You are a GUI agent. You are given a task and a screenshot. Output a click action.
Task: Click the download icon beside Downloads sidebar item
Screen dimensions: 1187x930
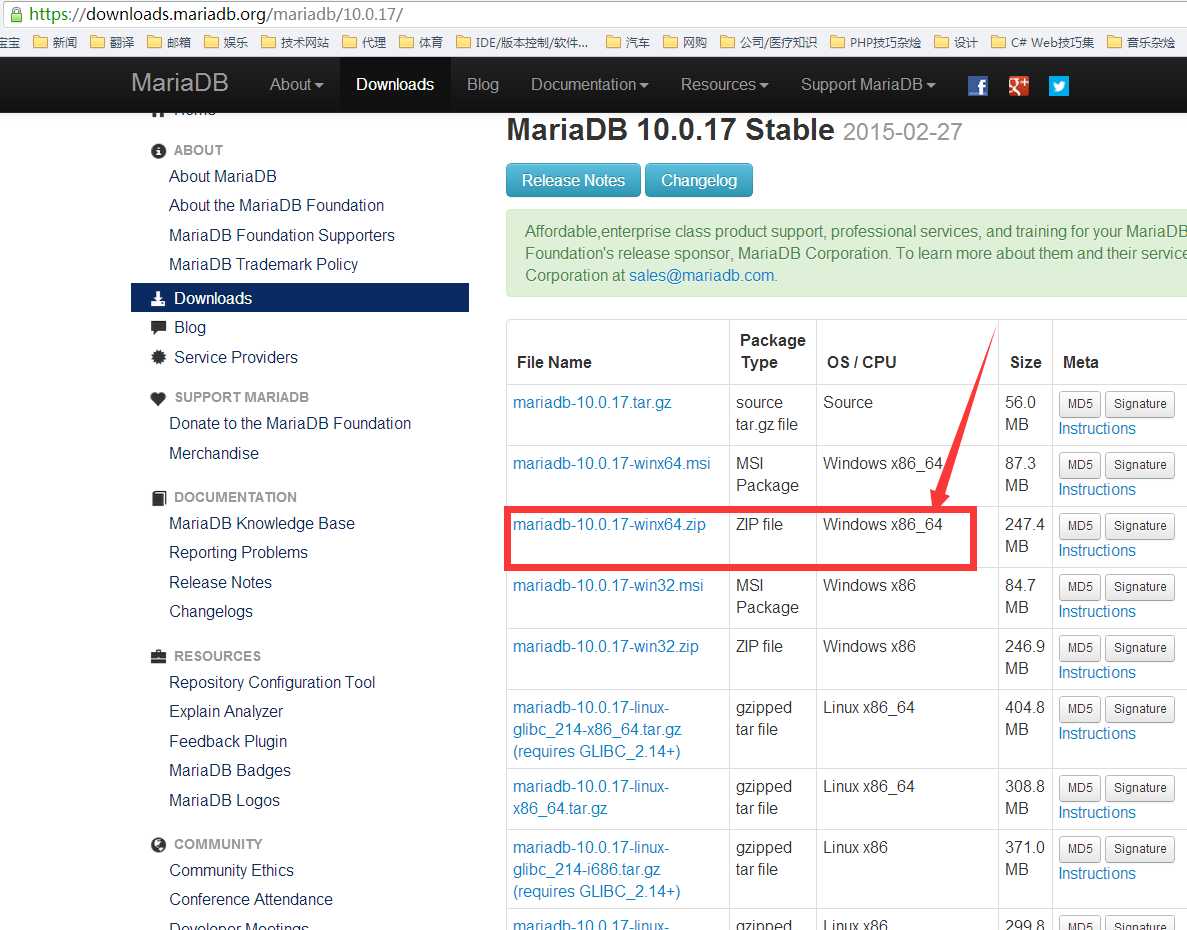pos(157,298)
